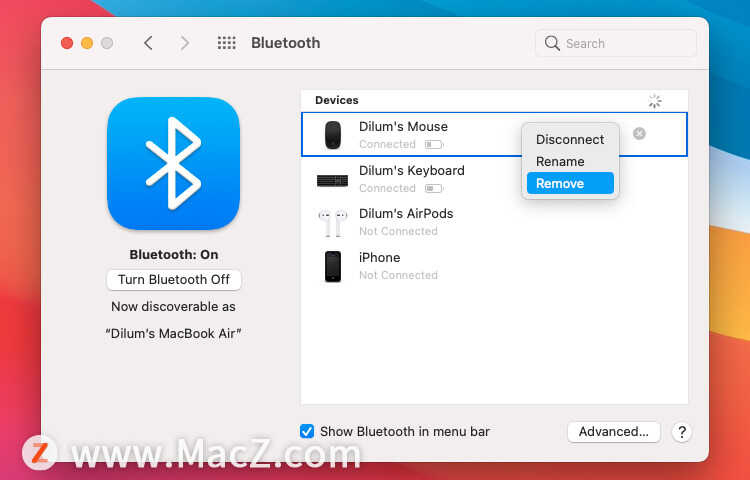The width and height of the screenshot is (750, 480).
Task: Choose Rename from the context menu
Action: [x=570, y=162]
